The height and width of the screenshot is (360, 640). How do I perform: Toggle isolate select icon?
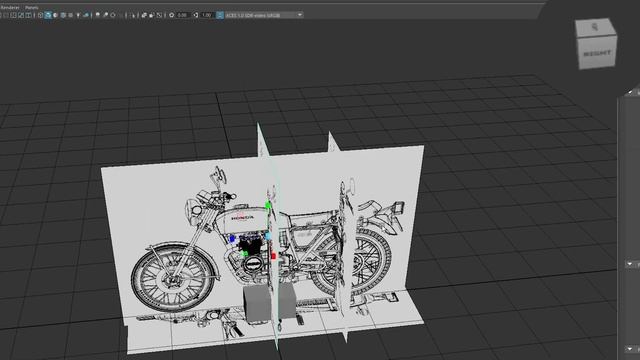(x=133, y=15)
